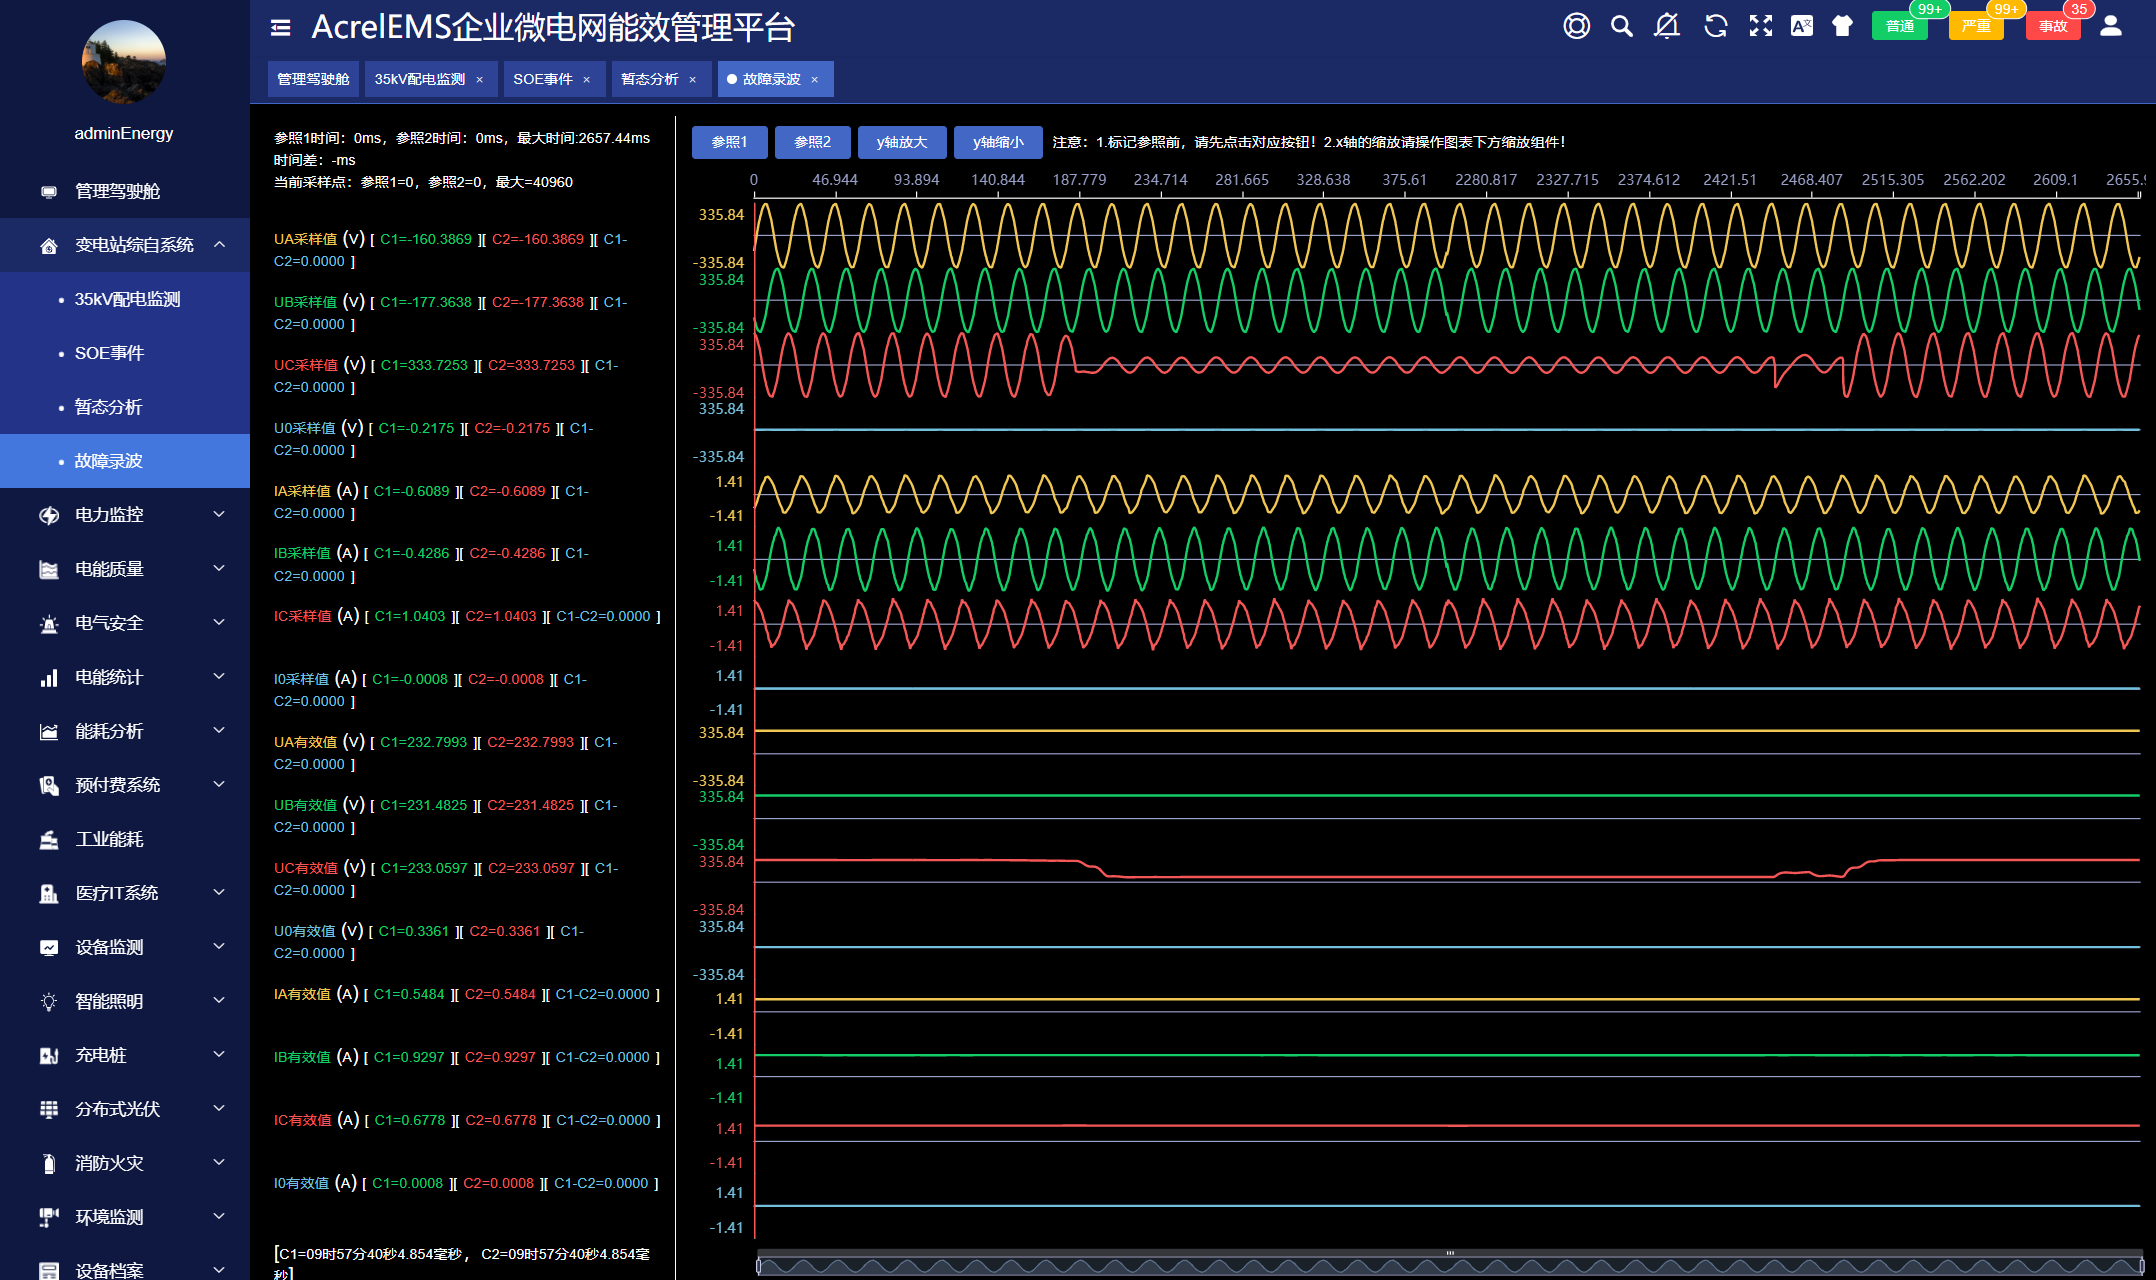This screenshot has height=1280, width=2156.
Task: Open the search magnifier icon
Action: 1621,26
